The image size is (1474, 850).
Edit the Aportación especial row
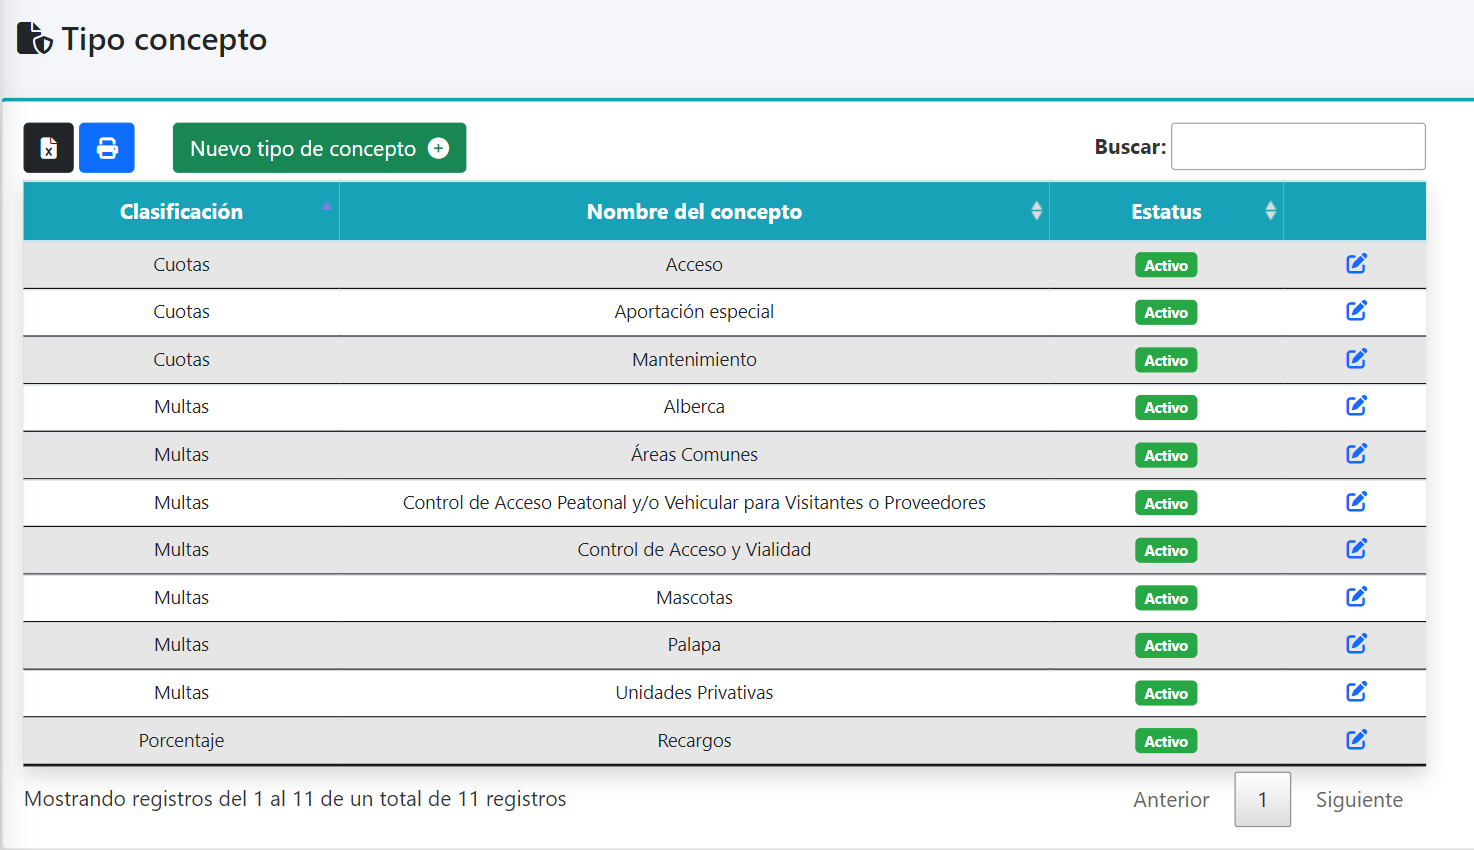tap(1356, 311)
